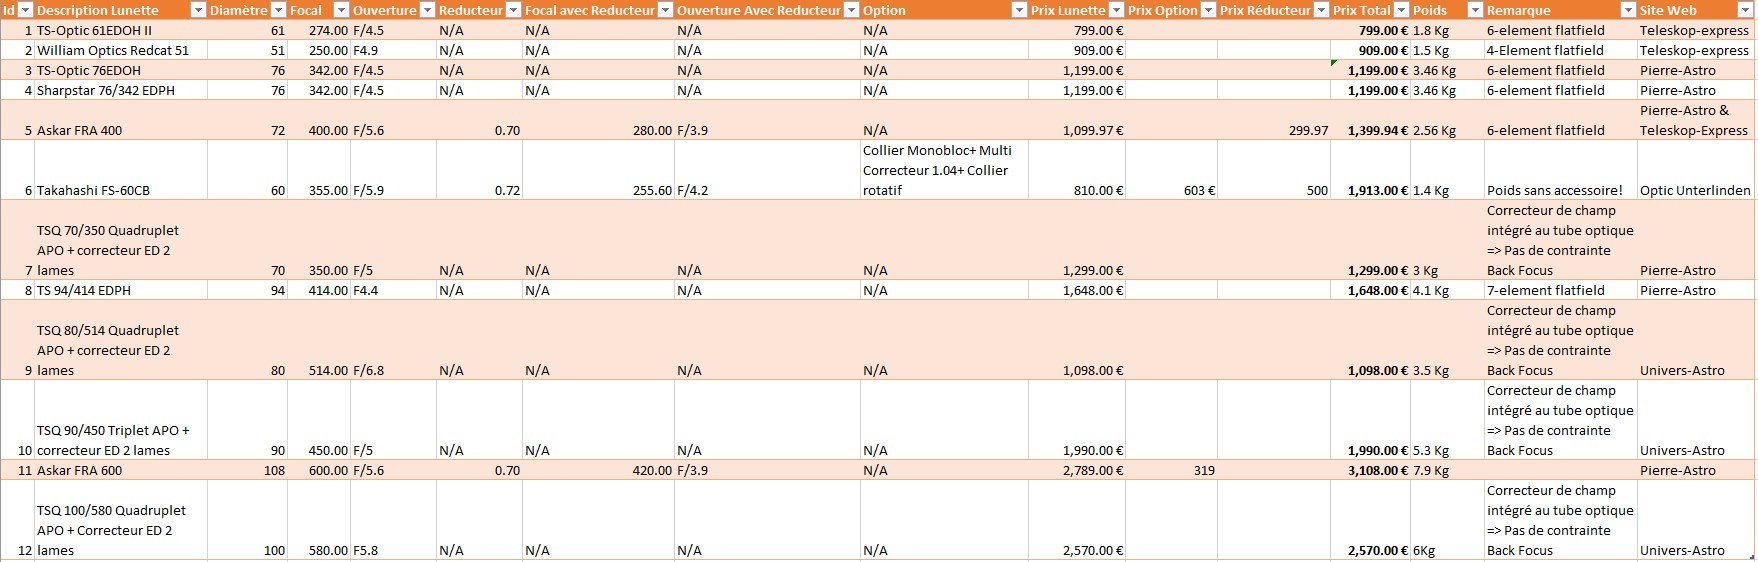1758x562 pixels.
Task: Select the 'William Optics Redcat 51' cell
Action: tap(121, 50)
